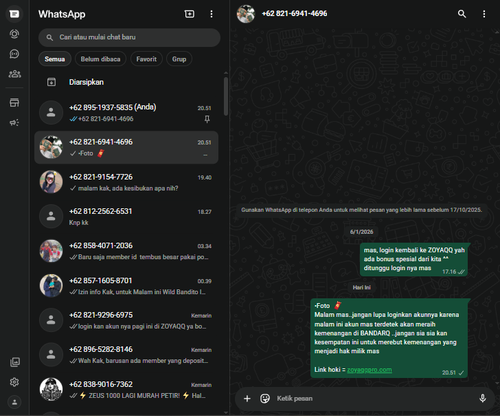Open the Status icon in sidebar

pyautogui.click(x=14, y=34)
